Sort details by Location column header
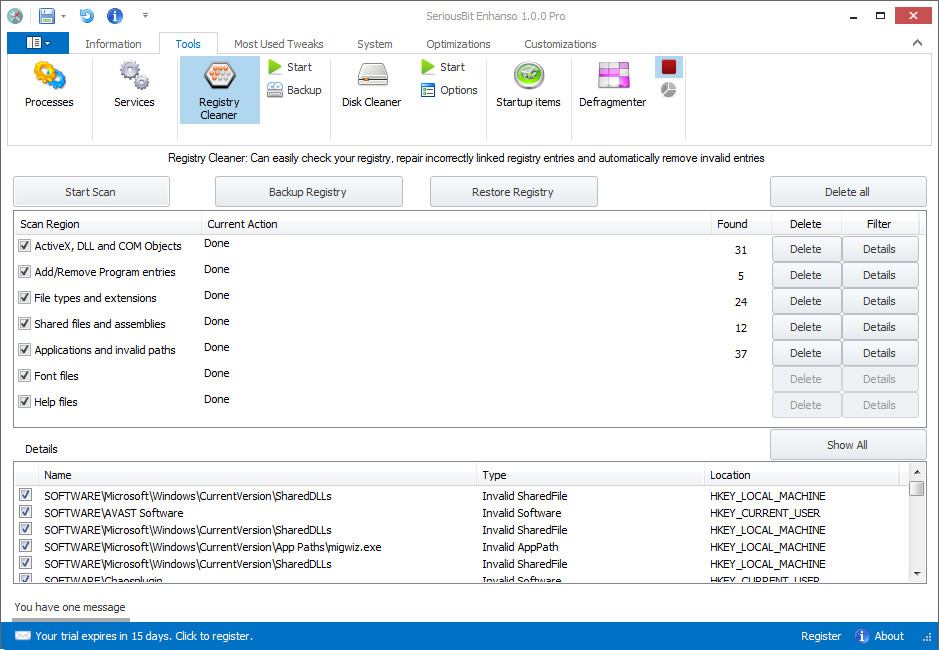Viewport: 939px width, 650px height. 802,475
